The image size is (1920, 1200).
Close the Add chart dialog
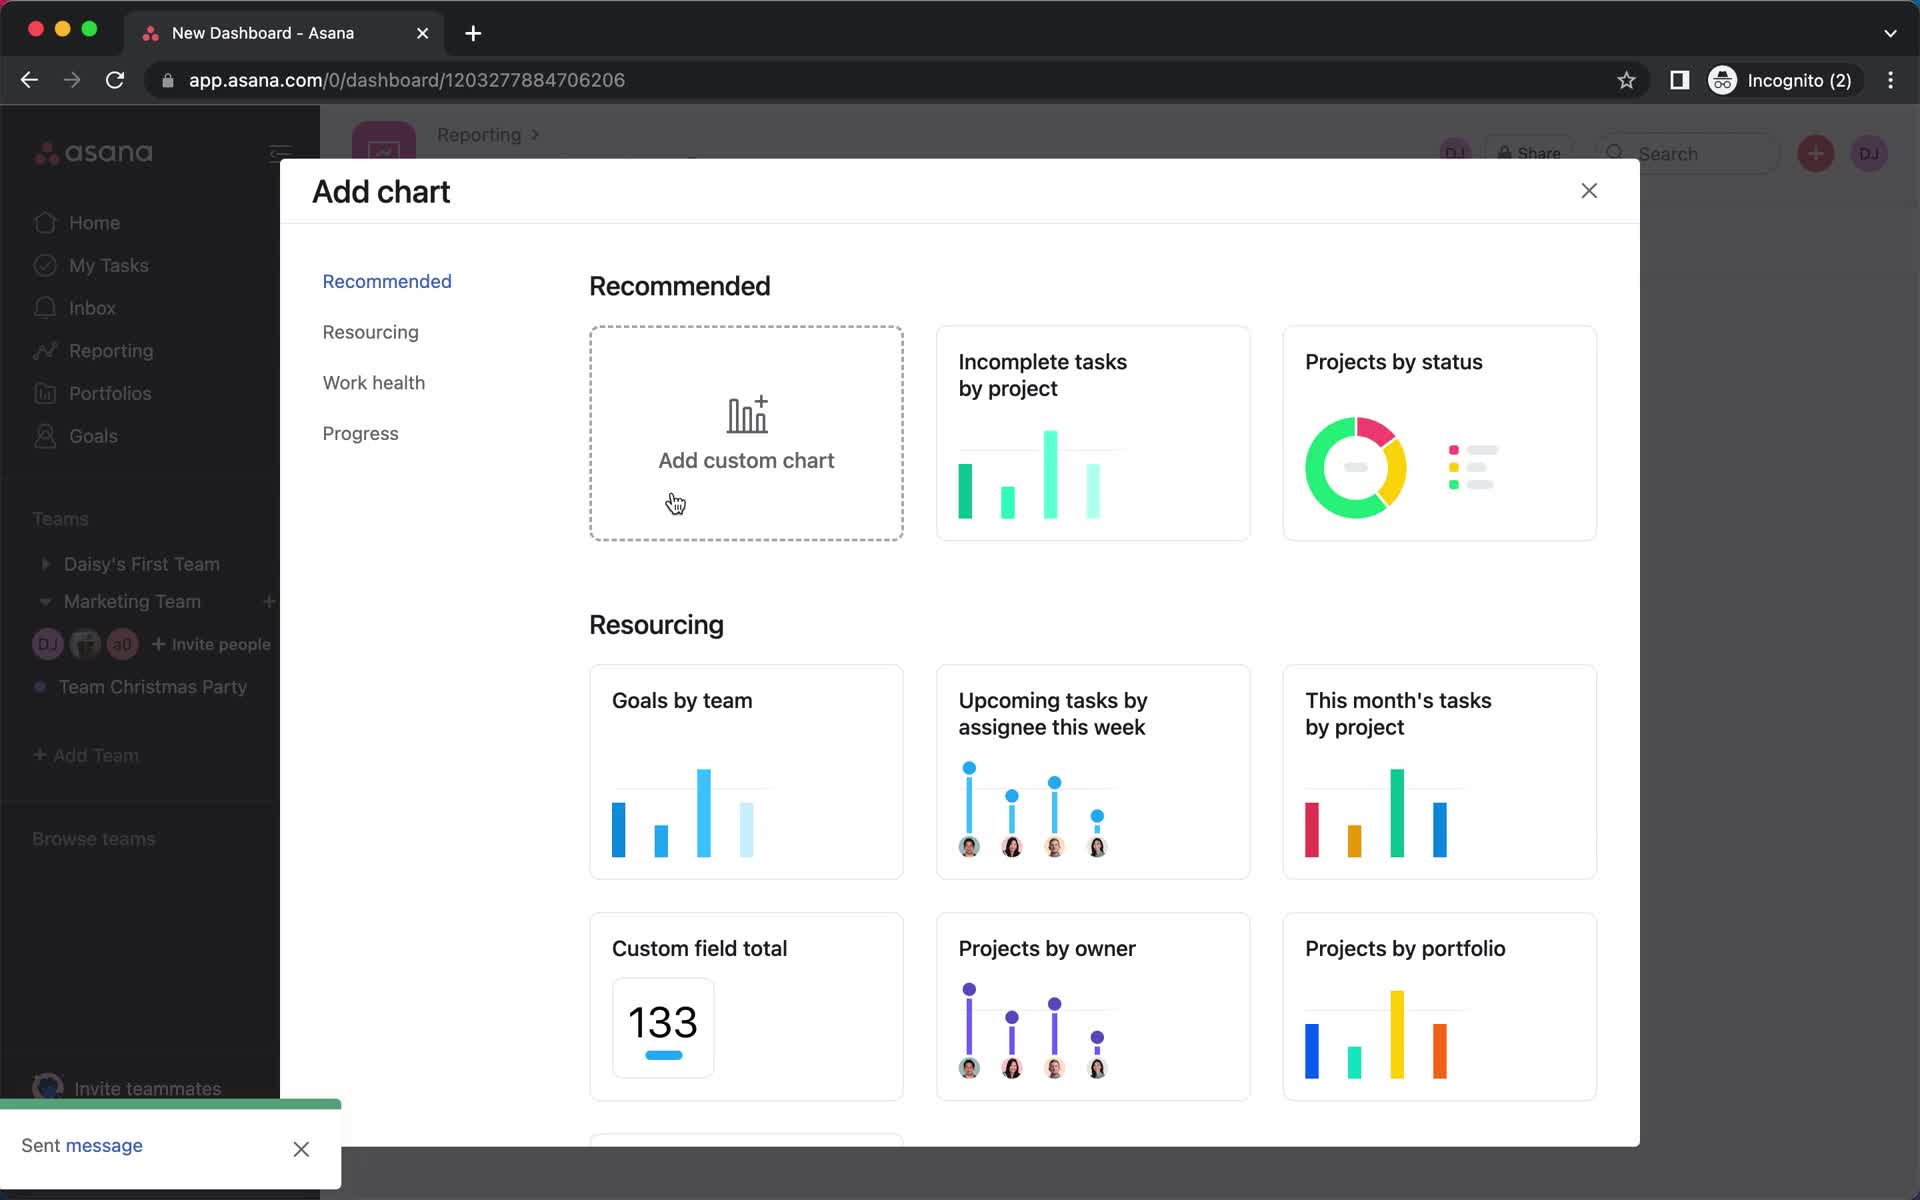tap(1590, 191)
